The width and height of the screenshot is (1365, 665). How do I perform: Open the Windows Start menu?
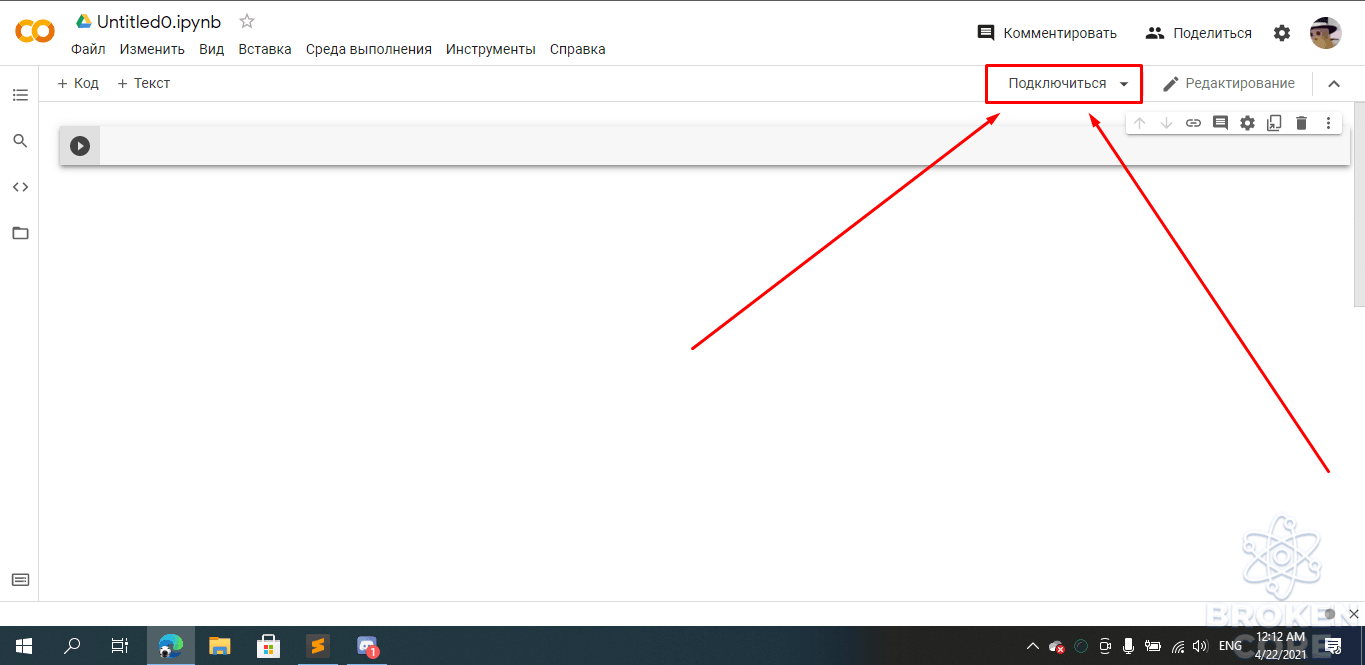(22, 646)
